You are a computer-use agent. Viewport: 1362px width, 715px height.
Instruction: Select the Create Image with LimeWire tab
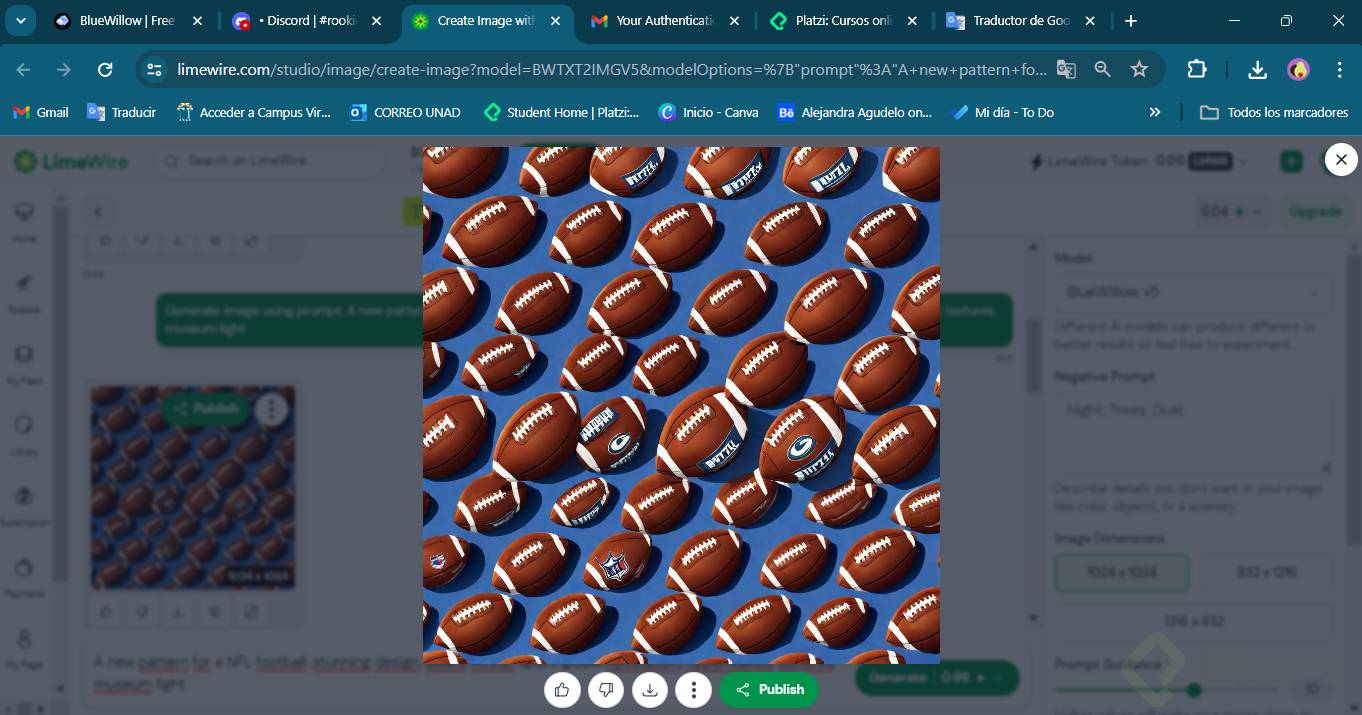[487, 20]
